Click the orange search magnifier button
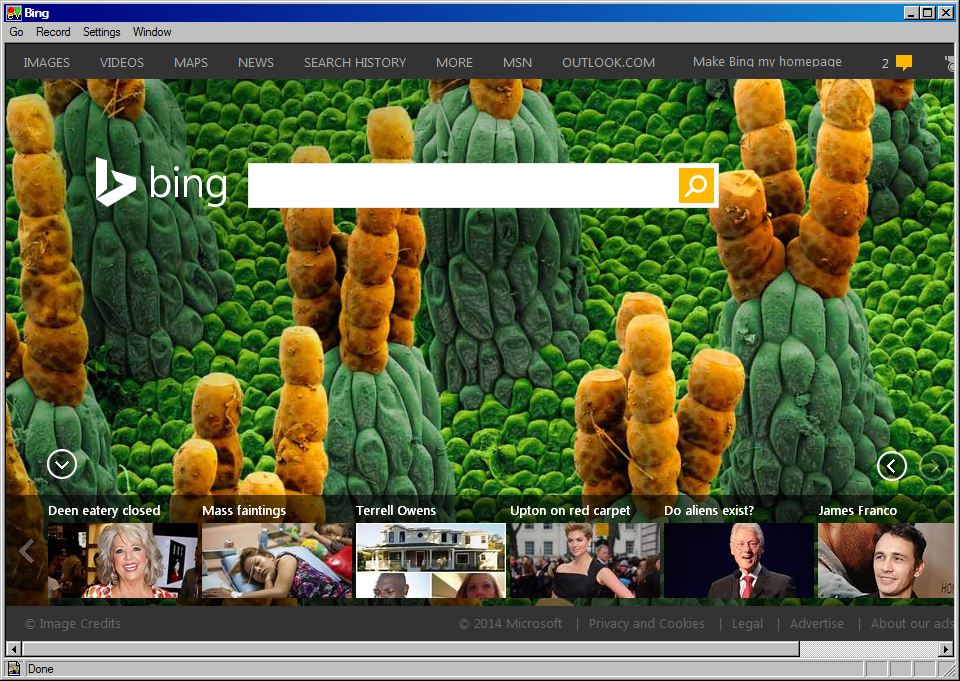960x681 pixels. (697, 185)
